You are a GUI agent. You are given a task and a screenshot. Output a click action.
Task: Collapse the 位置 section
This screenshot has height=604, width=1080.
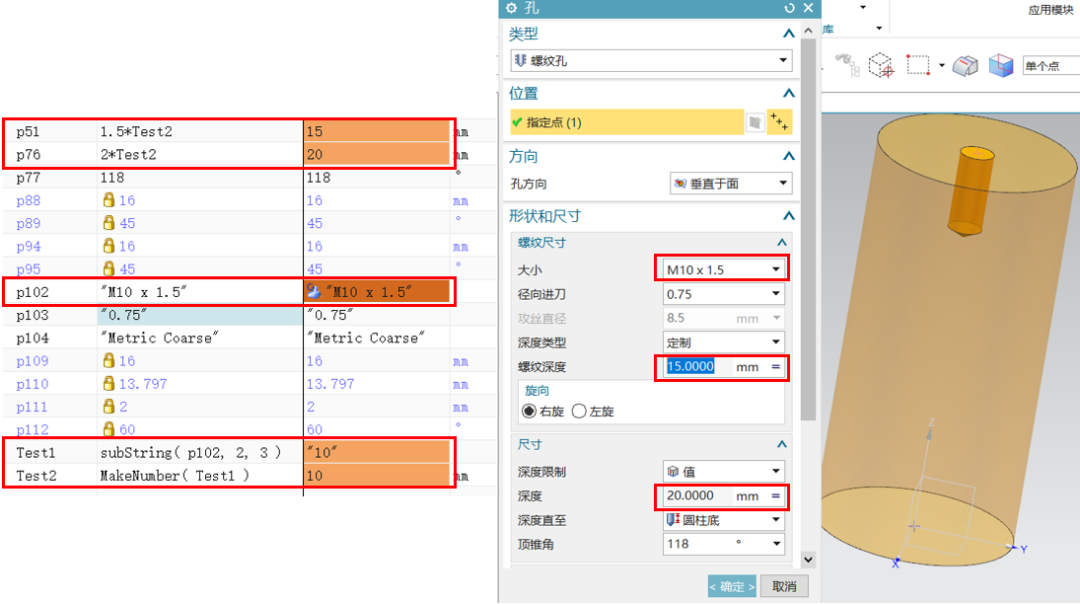click(789, 93)
